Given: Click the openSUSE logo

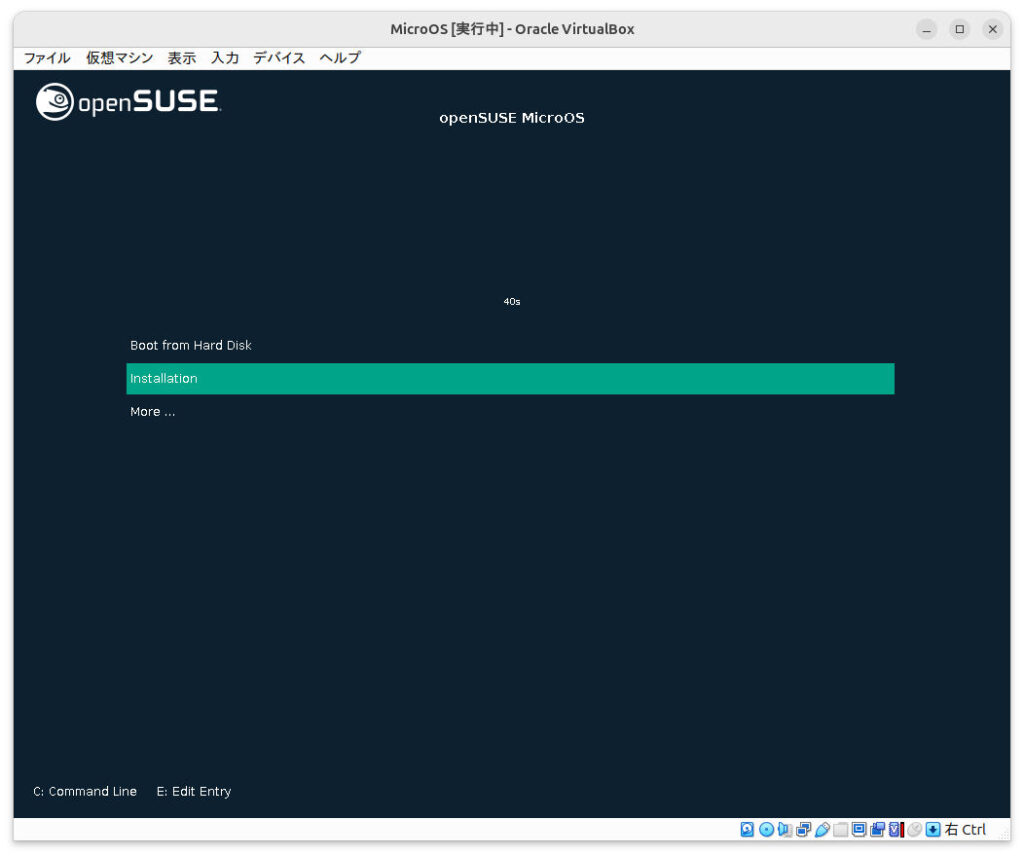Looking at the screenshot, I should pyautogui.click(x=129, y=101).
